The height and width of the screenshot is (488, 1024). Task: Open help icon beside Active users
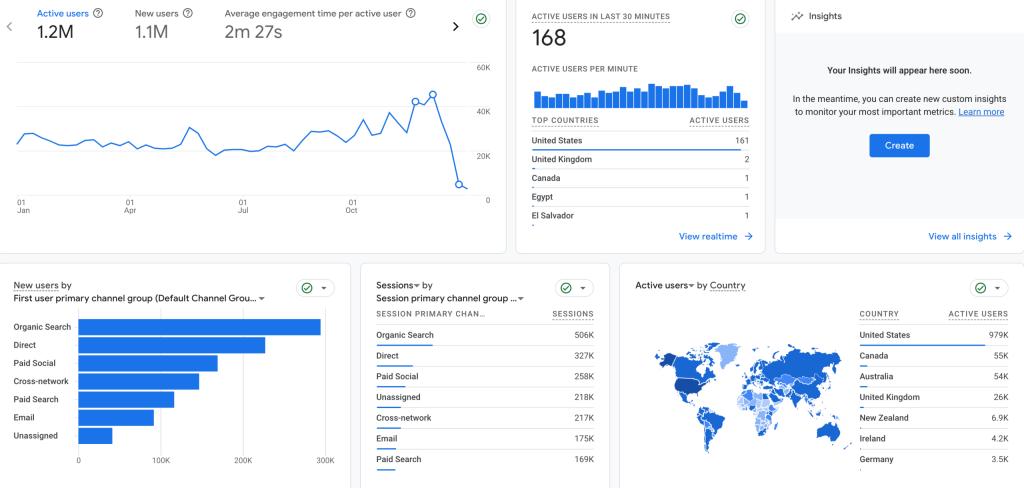click(98, 13)
